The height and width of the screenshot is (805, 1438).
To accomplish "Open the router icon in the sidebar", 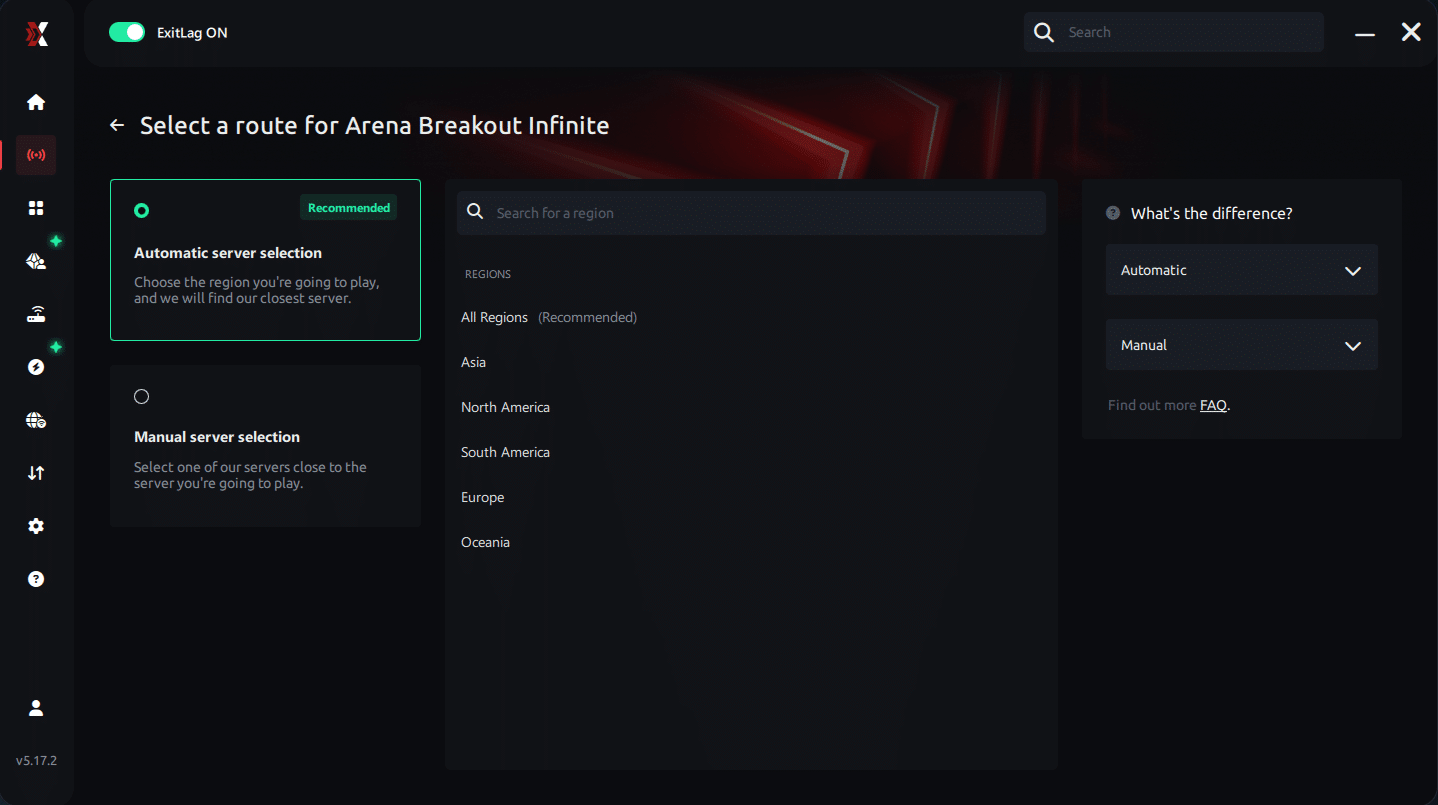I will coord(36,314).
